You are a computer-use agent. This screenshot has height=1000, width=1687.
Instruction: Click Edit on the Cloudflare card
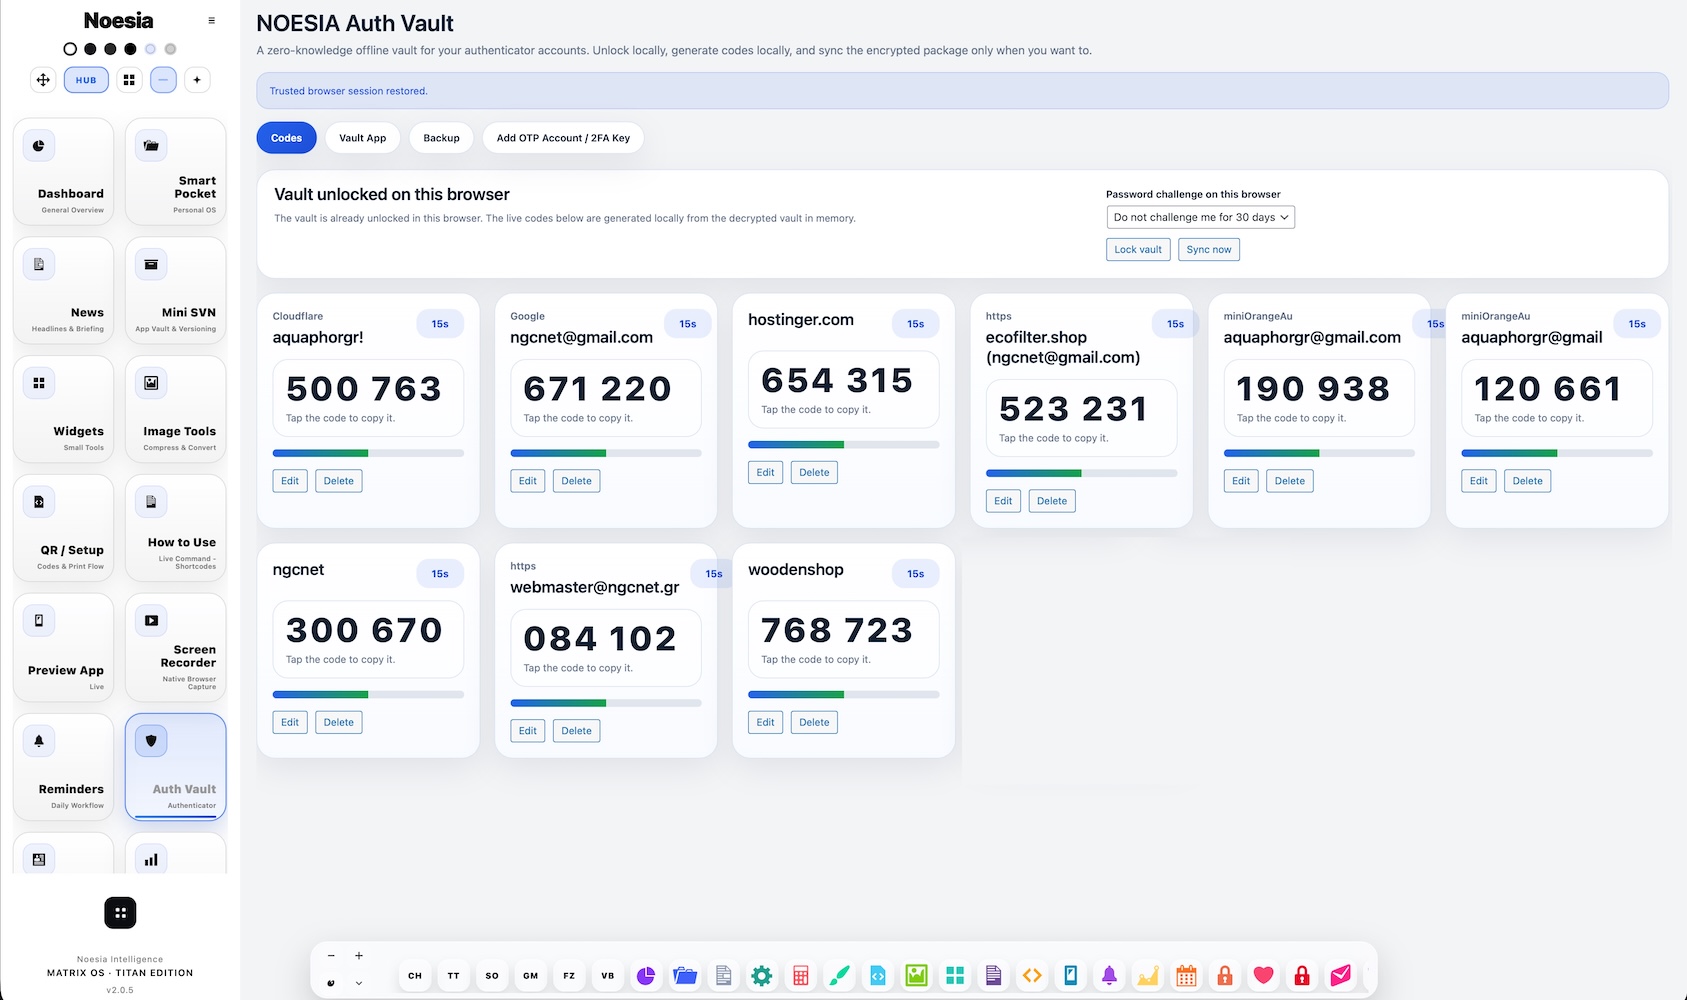pos(290,481)
